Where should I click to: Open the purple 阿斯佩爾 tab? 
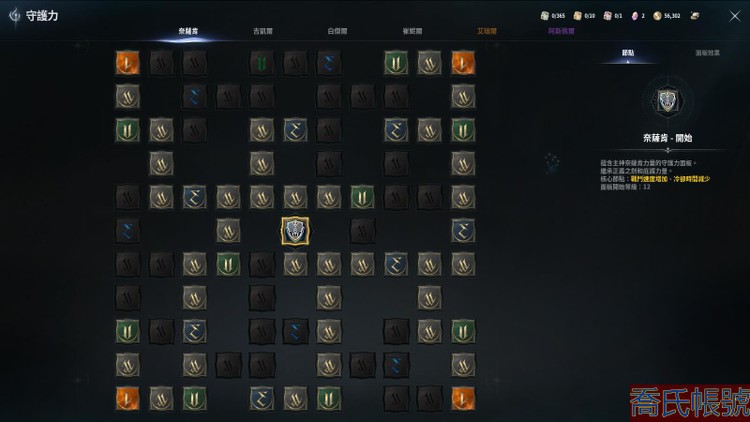point(561,31)
